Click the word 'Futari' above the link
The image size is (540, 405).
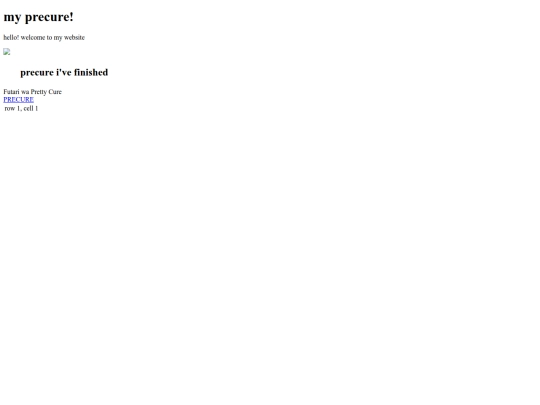click(11, 92)
